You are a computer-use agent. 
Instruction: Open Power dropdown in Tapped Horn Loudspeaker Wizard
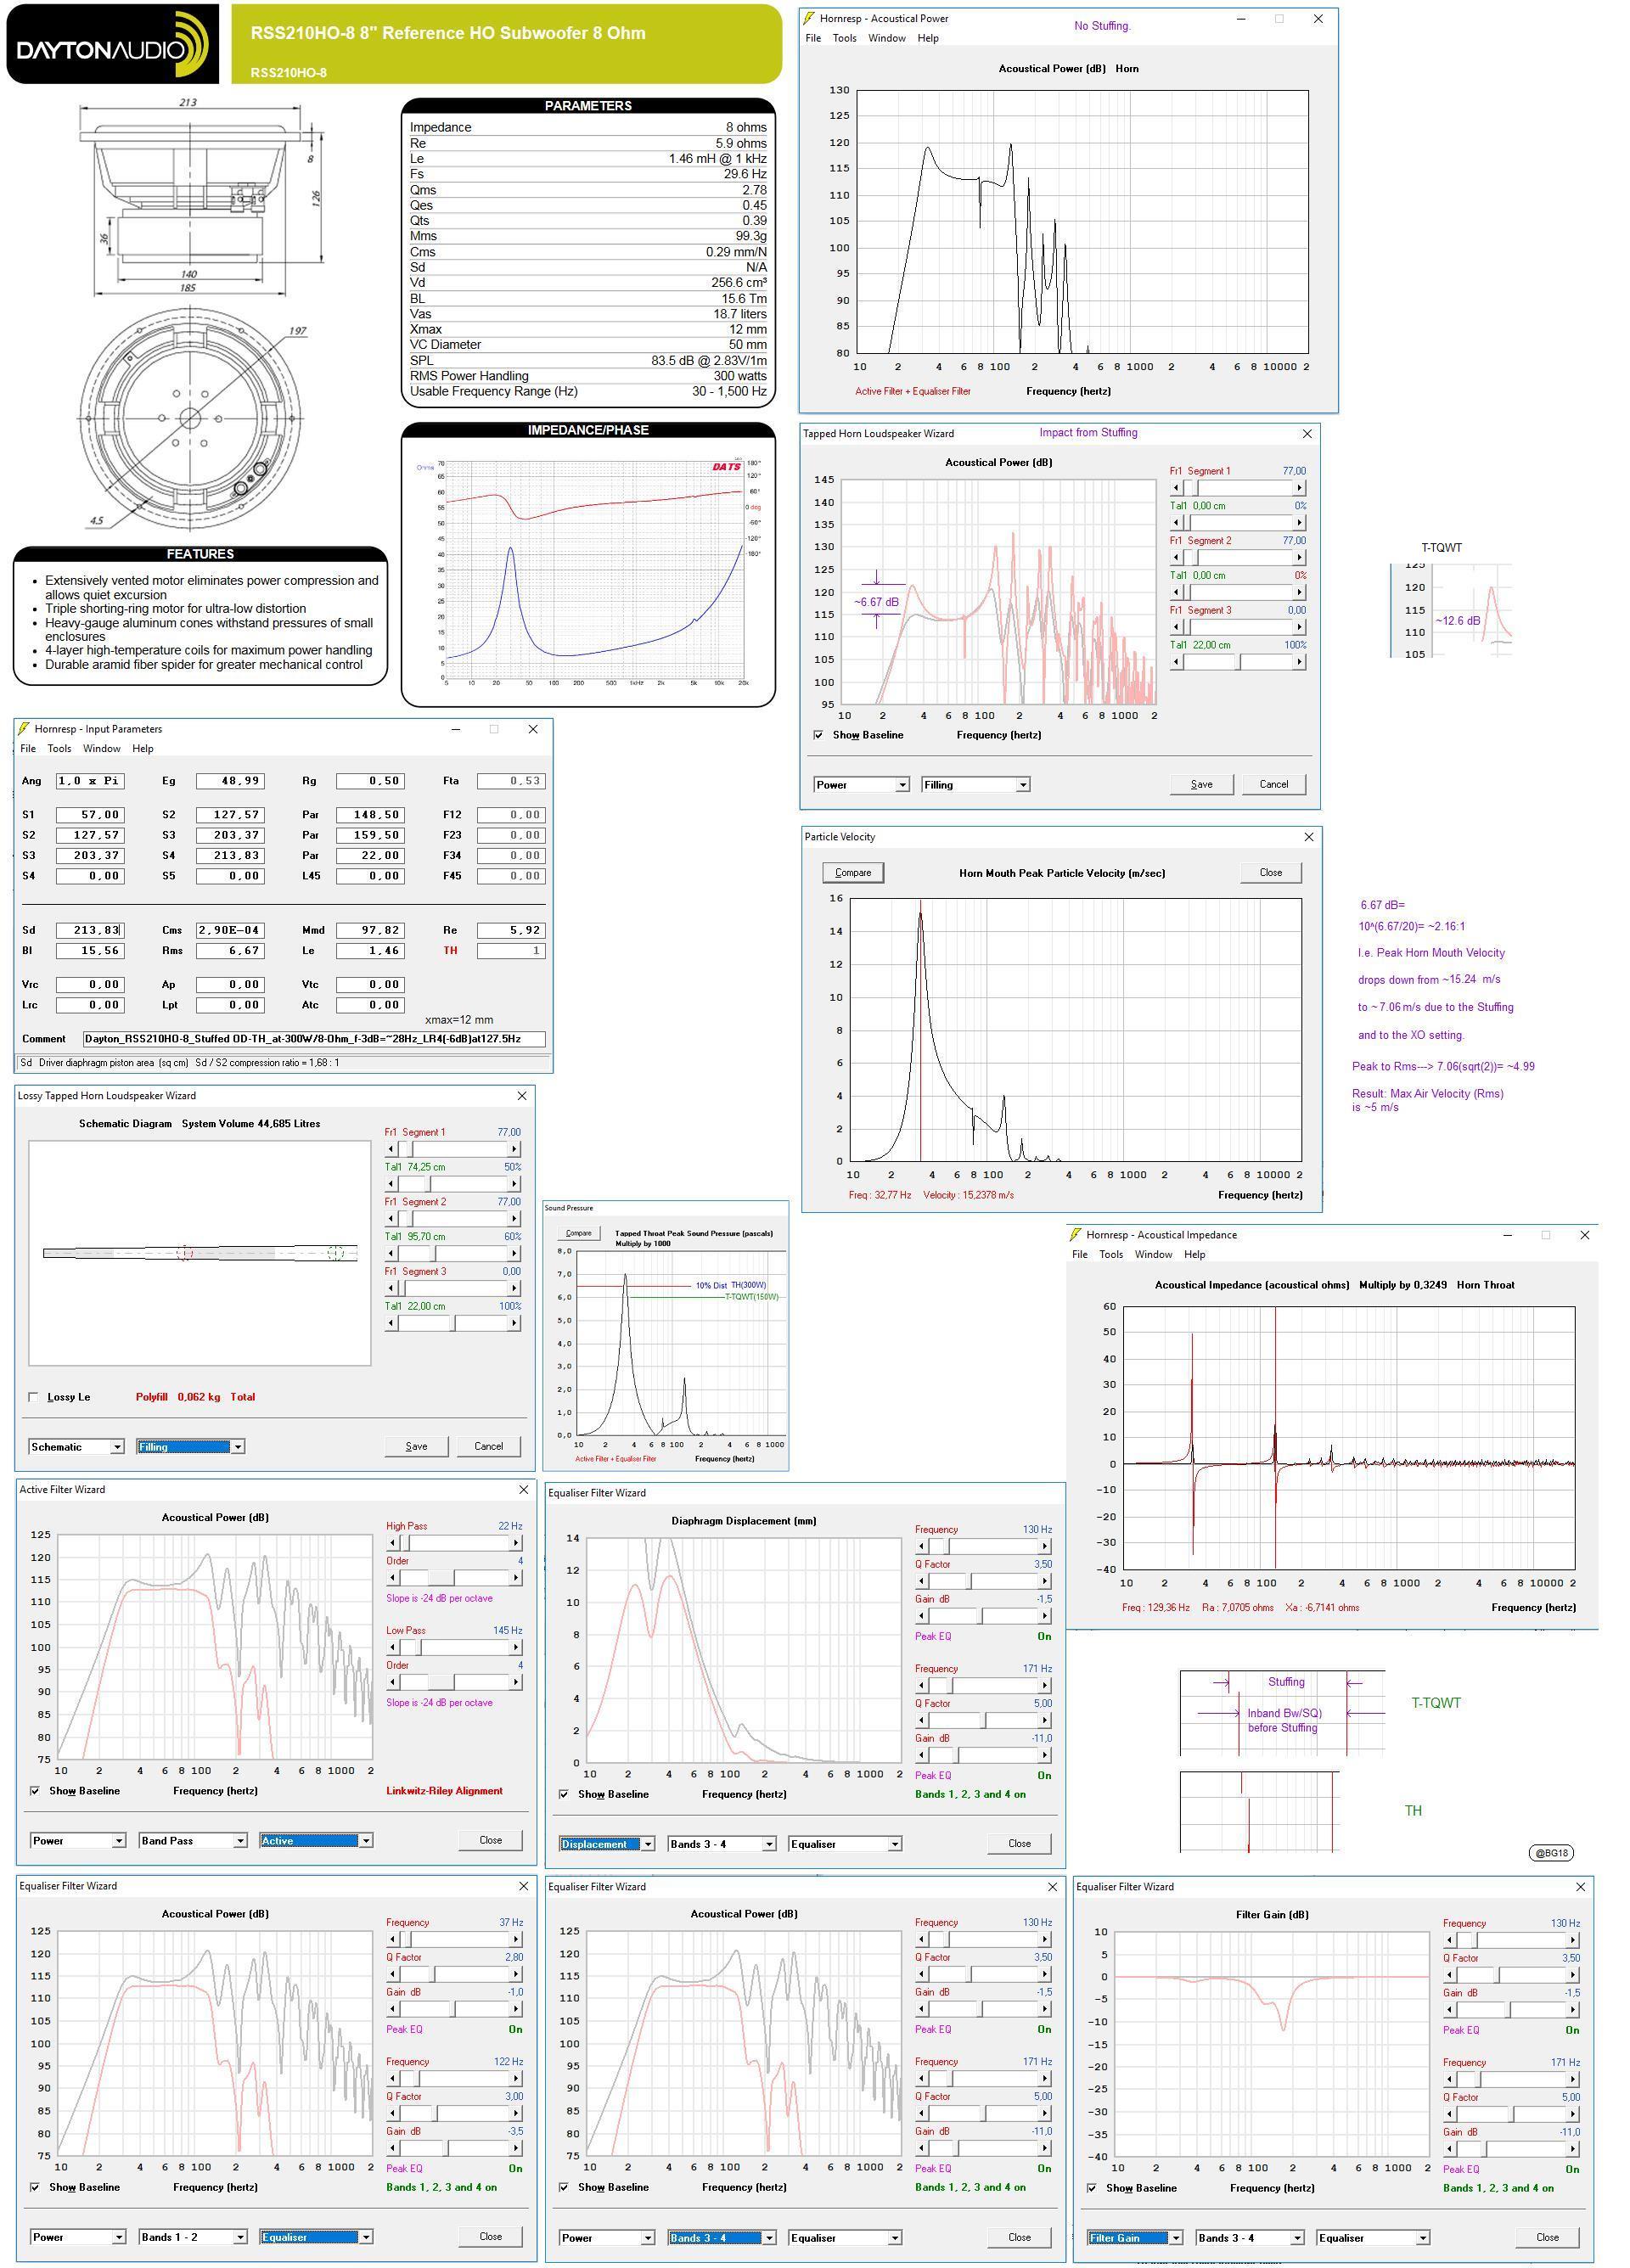(x=862, y=785)
